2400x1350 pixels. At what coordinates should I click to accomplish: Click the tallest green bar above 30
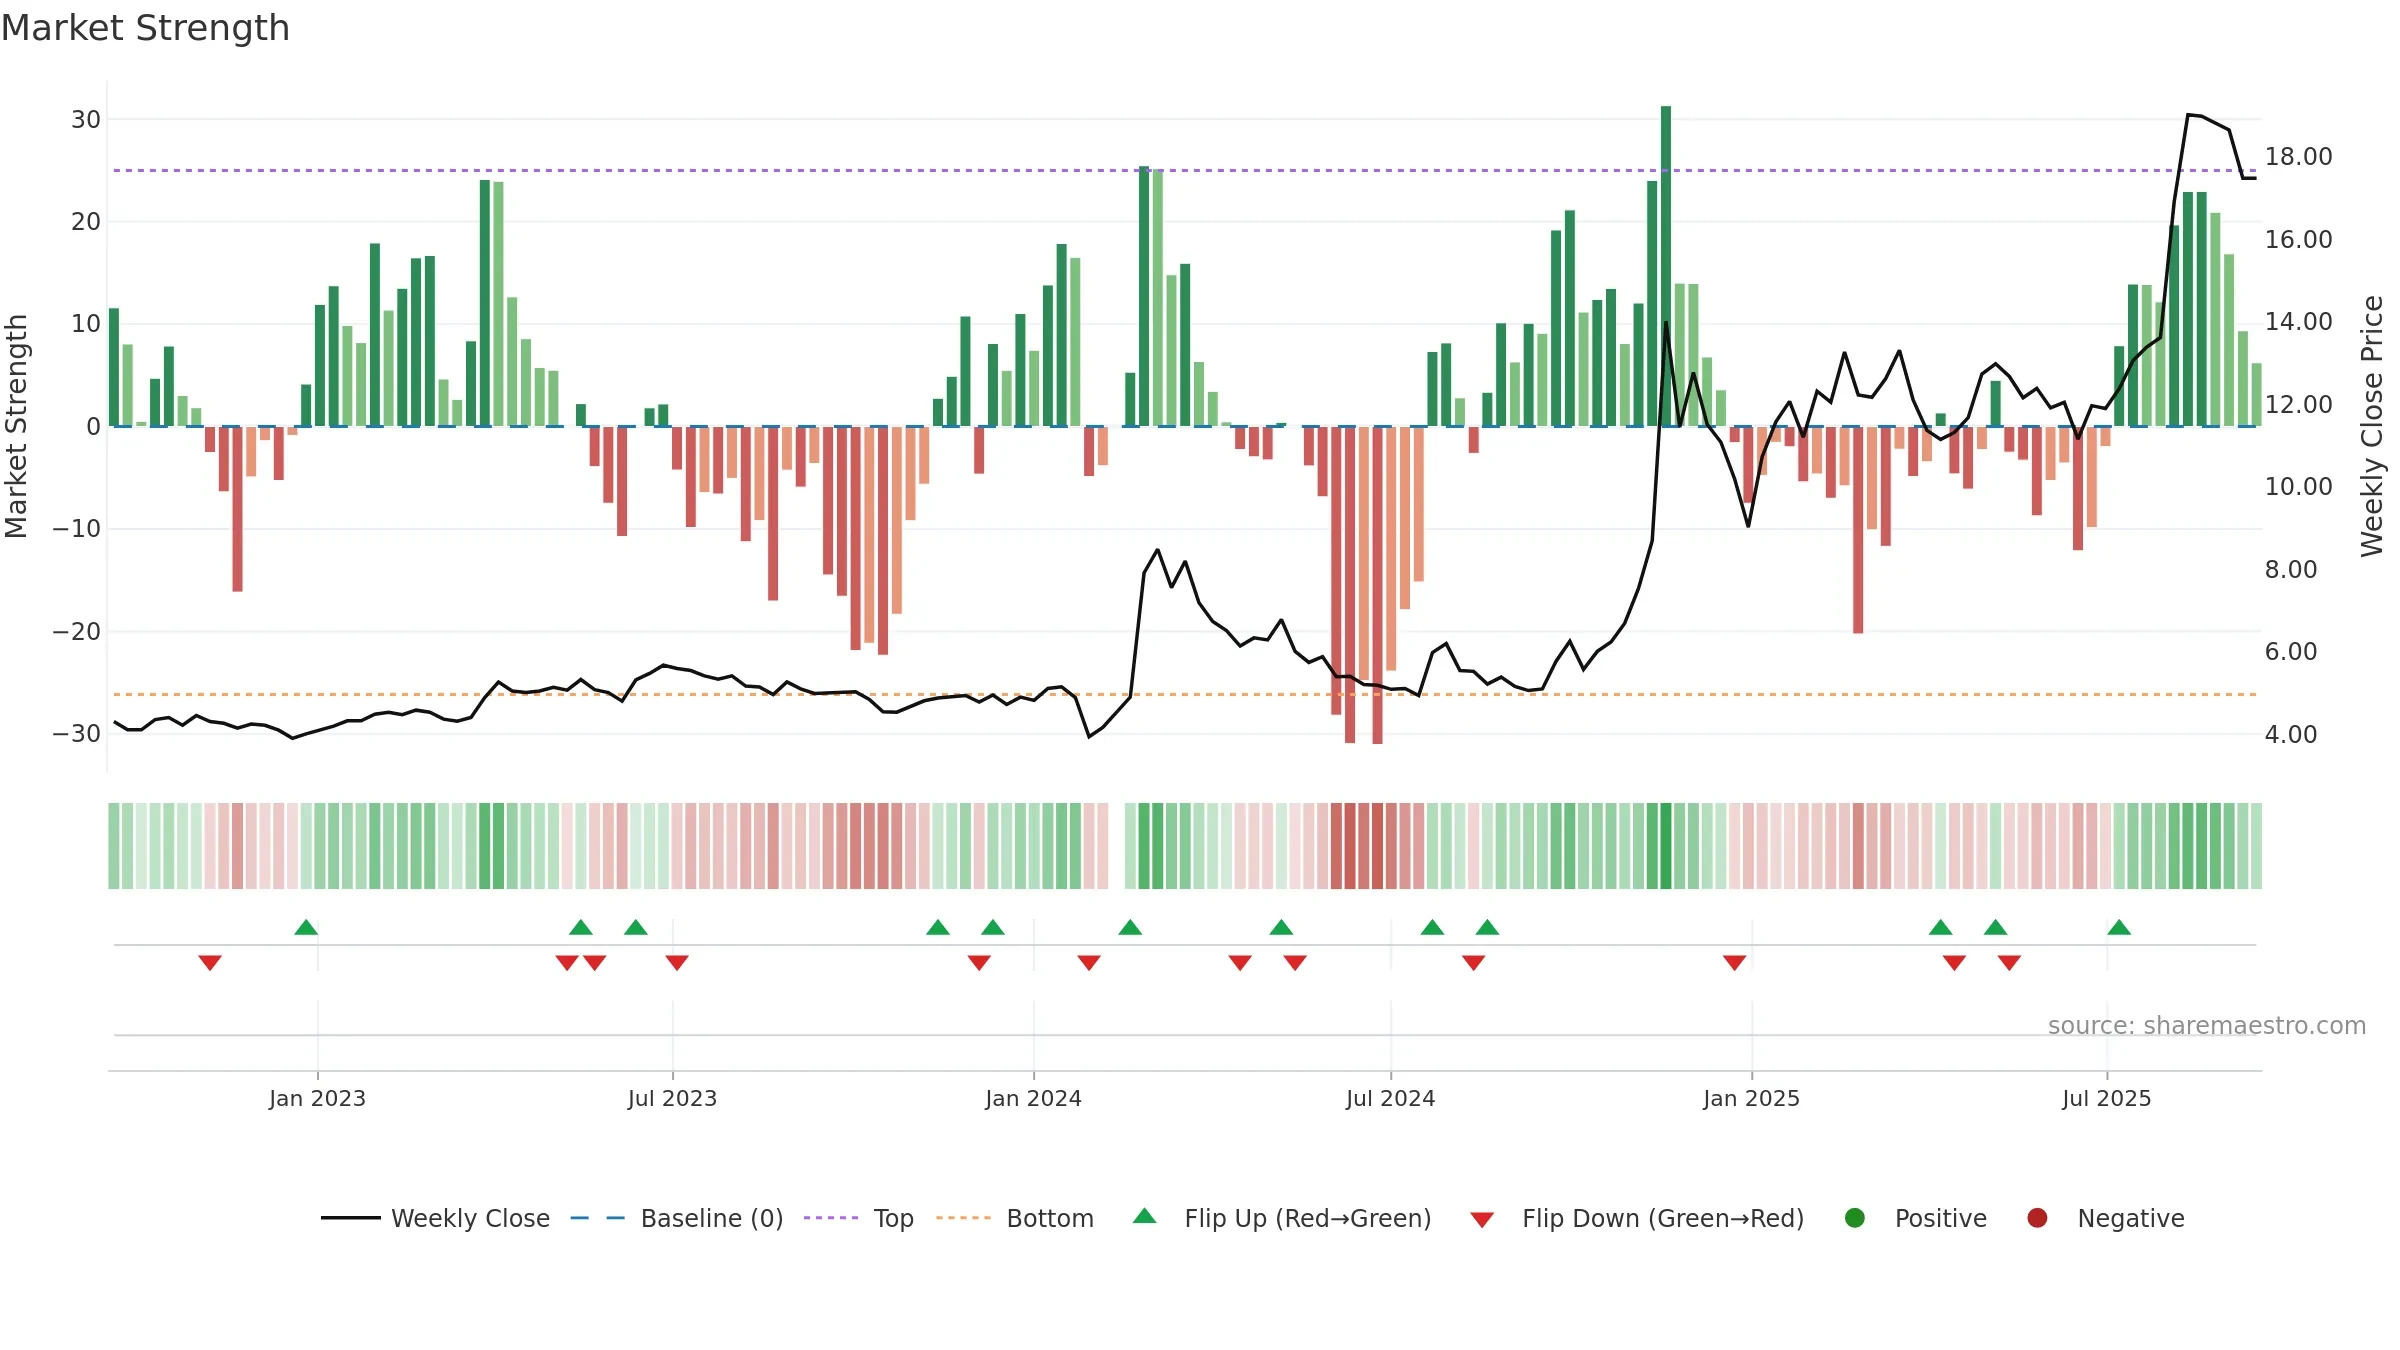pyautogui.click(x=1666, y=266)
